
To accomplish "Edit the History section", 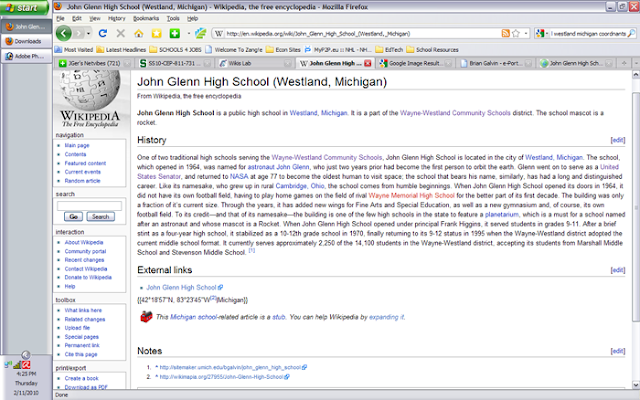I will coord(618,140).
